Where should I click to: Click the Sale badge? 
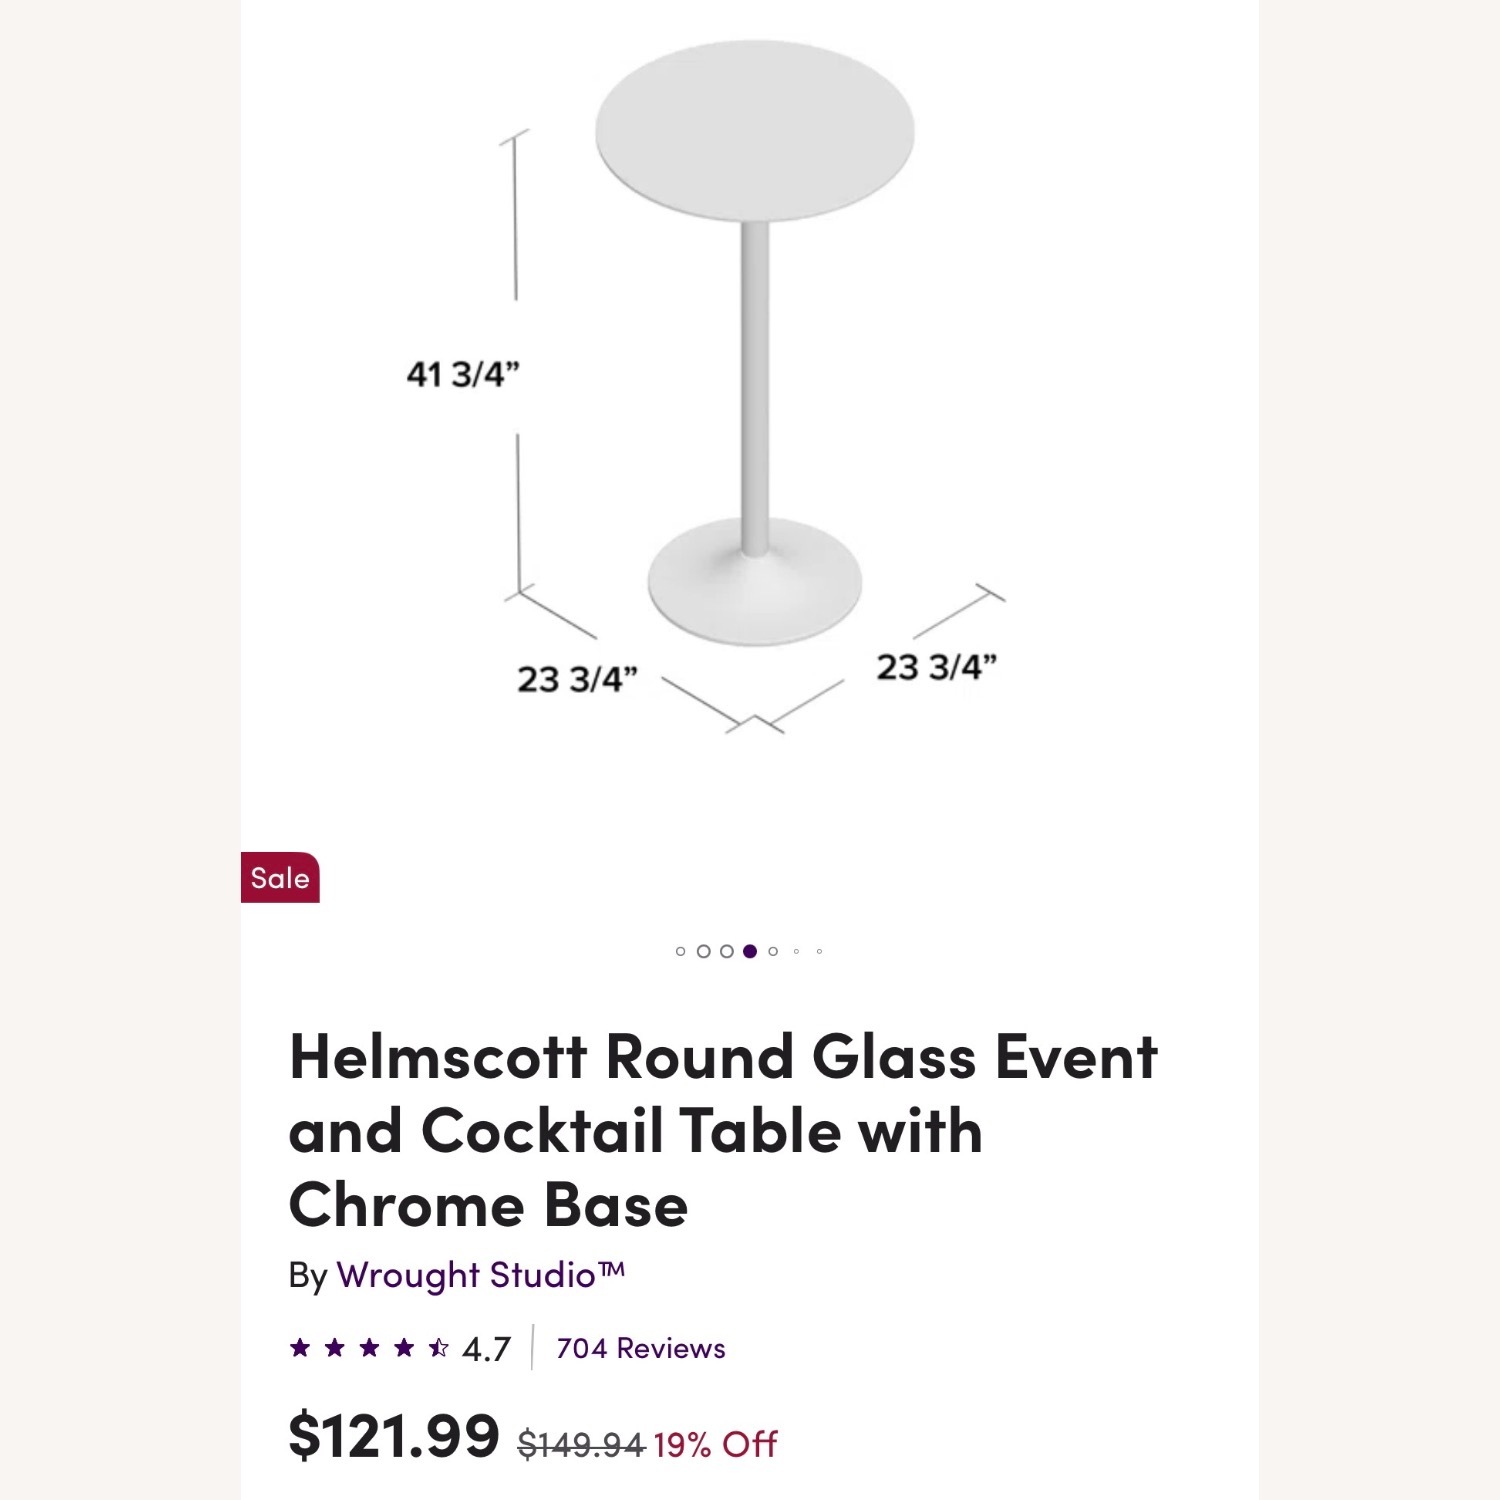pyautogui.click(x=280, y=880)
